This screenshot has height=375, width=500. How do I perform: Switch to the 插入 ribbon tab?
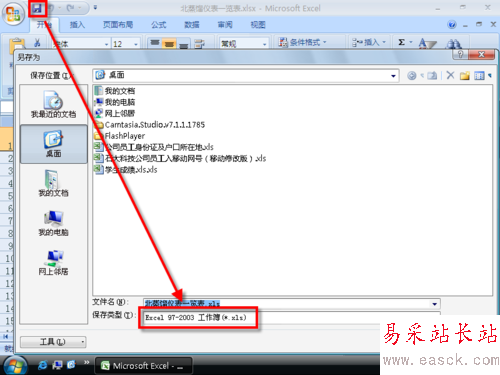[x=77, y=25]
